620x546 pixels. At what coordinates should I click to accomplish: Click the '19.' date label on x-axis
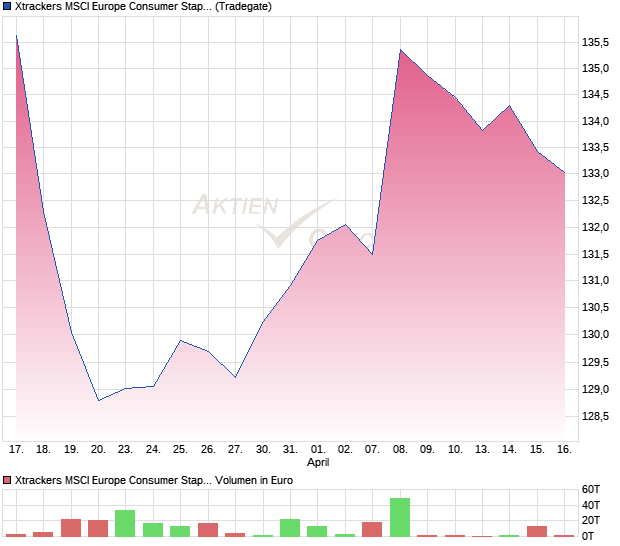click(71, 450)
